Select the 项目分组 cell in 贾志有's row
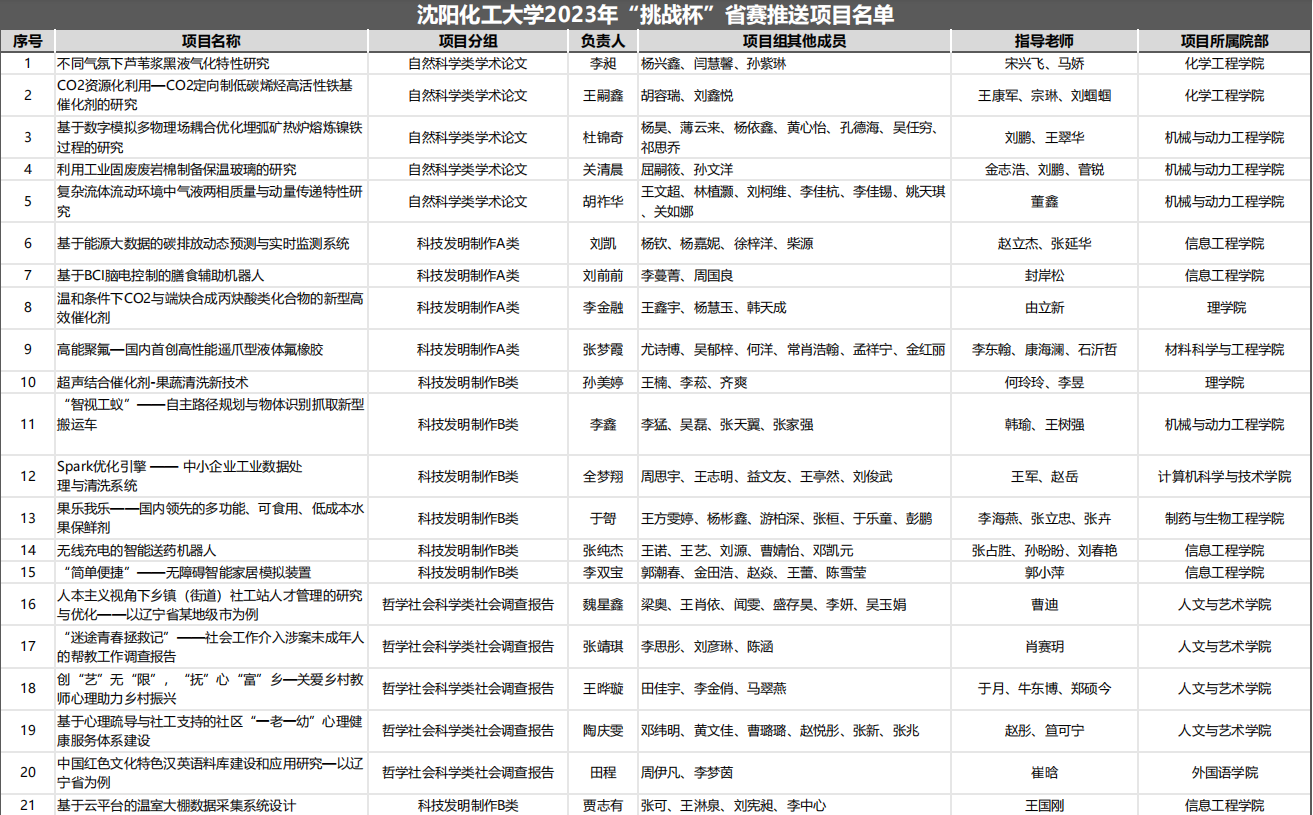This screenshot has width=1313, height=815. (x=467, y=805)
